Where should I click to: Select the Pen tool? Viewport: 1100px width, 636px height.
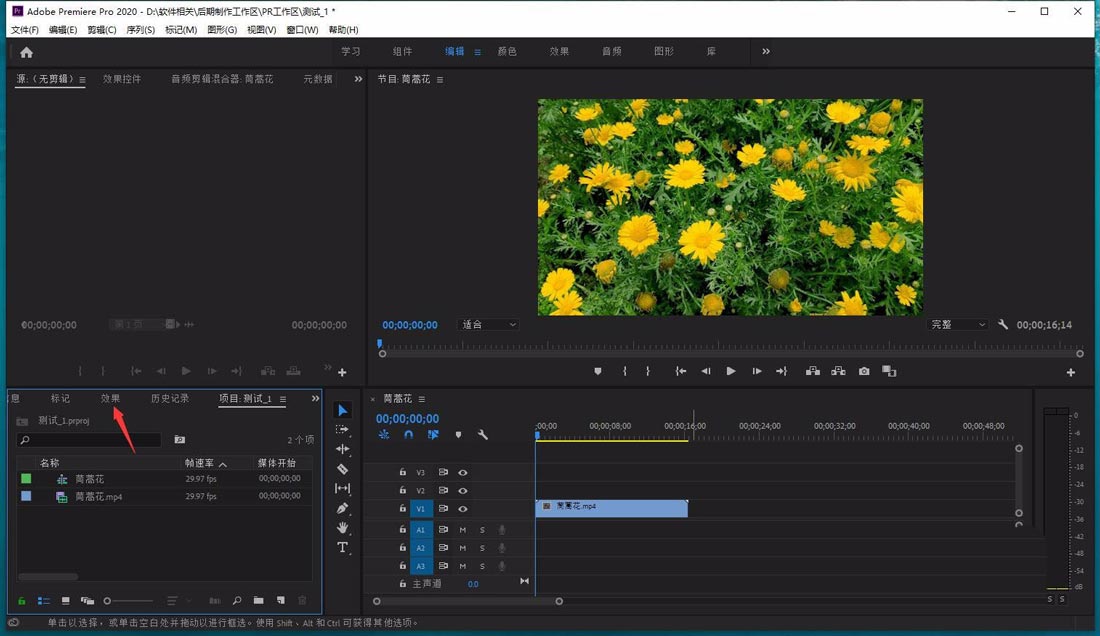click(343, 508)
